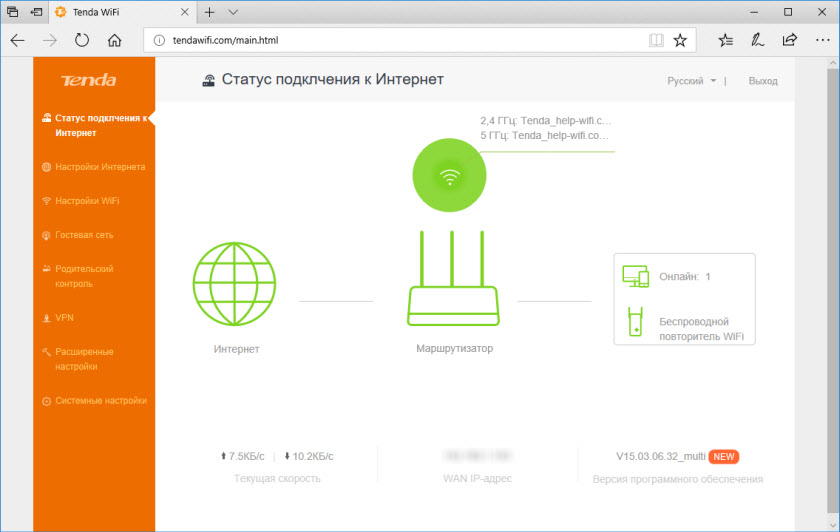Open the browser three-dots menu

coord(820,40)
